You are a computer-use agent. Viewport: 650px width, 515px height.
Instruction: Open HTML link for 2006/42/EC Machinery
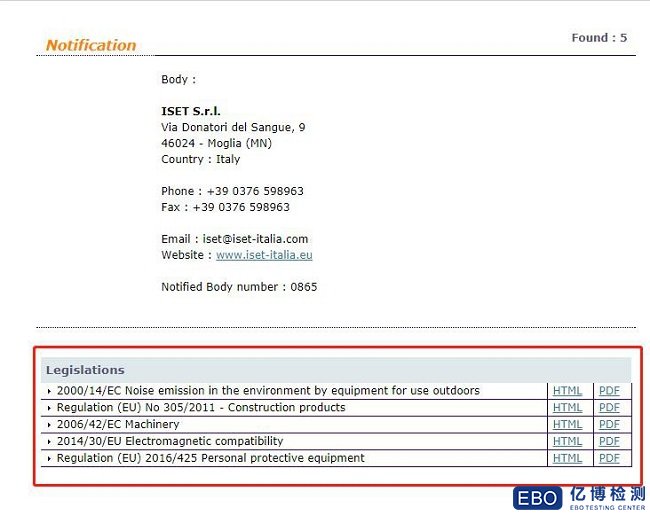coord(567,425)
